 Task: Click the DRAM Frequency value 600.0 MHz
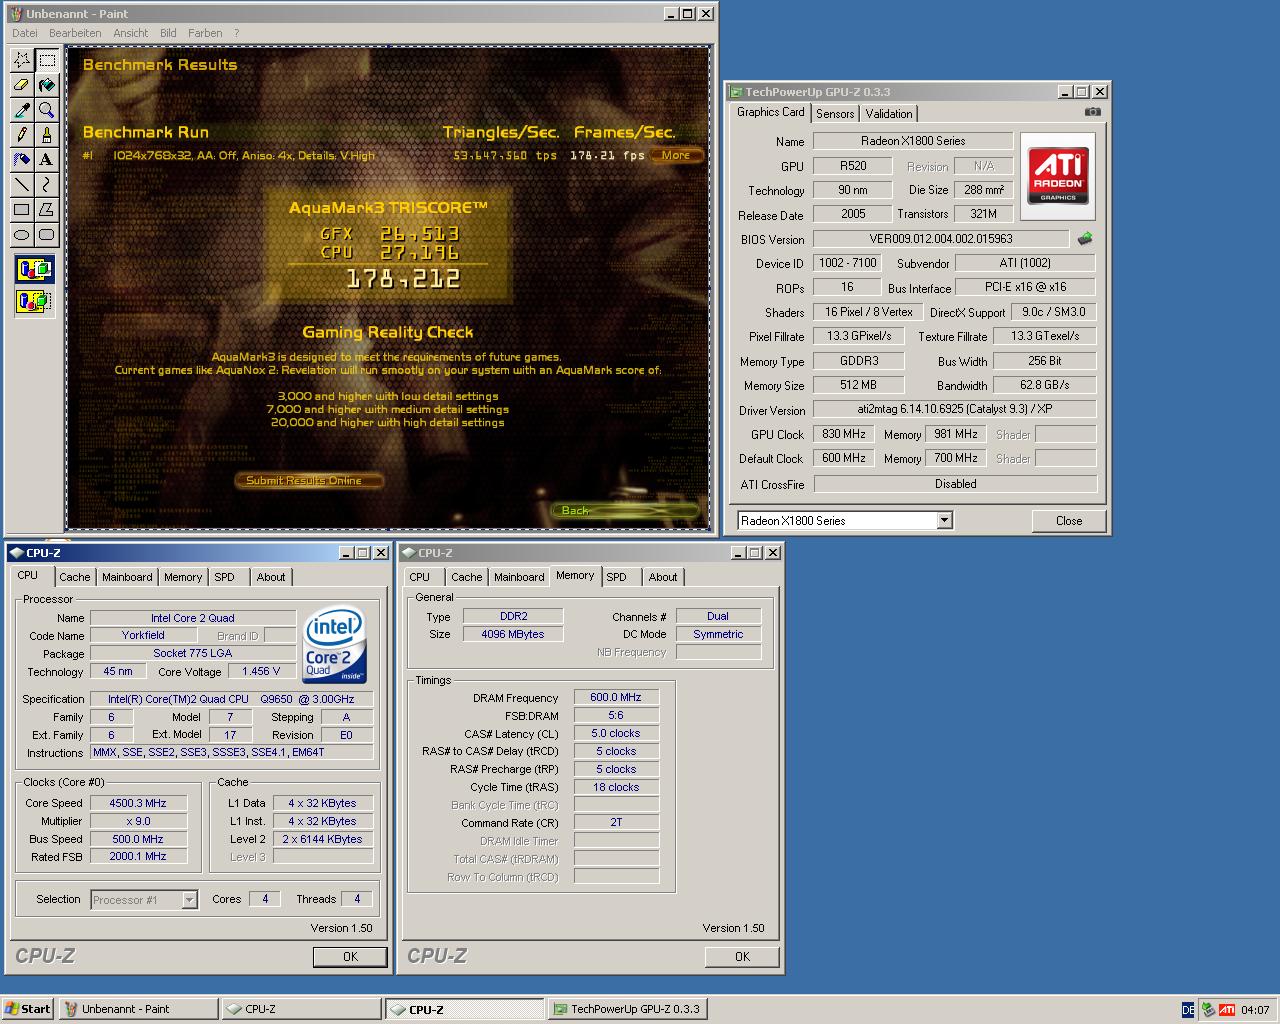click(x=616, y=697)
